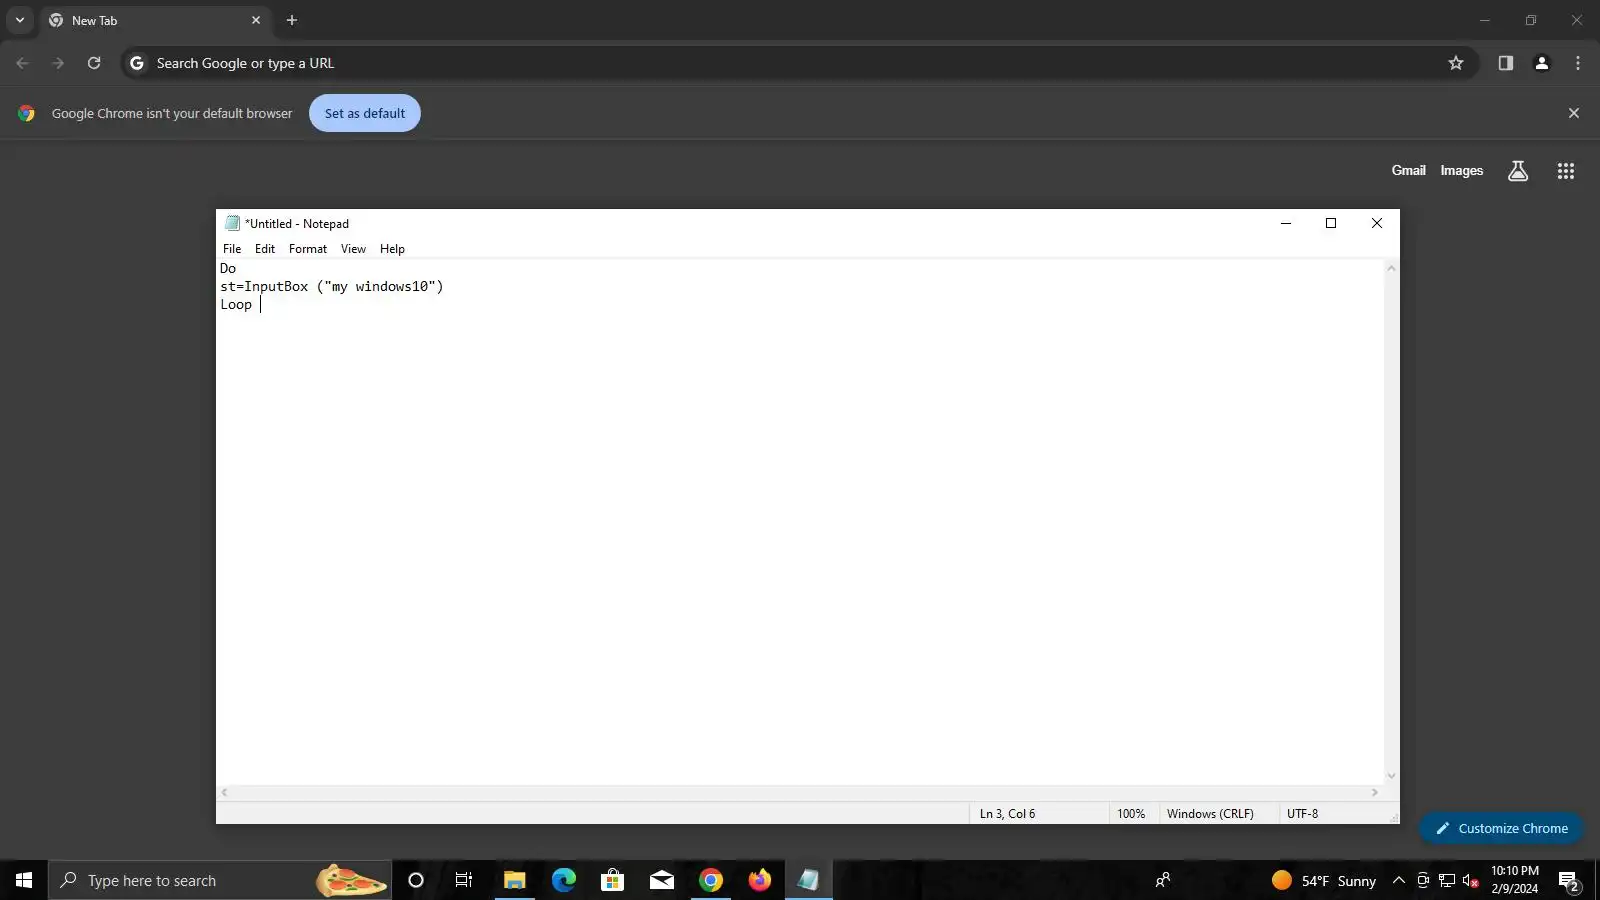
Task: Open Task View on taskbar
Action: (x=464, y=880)
